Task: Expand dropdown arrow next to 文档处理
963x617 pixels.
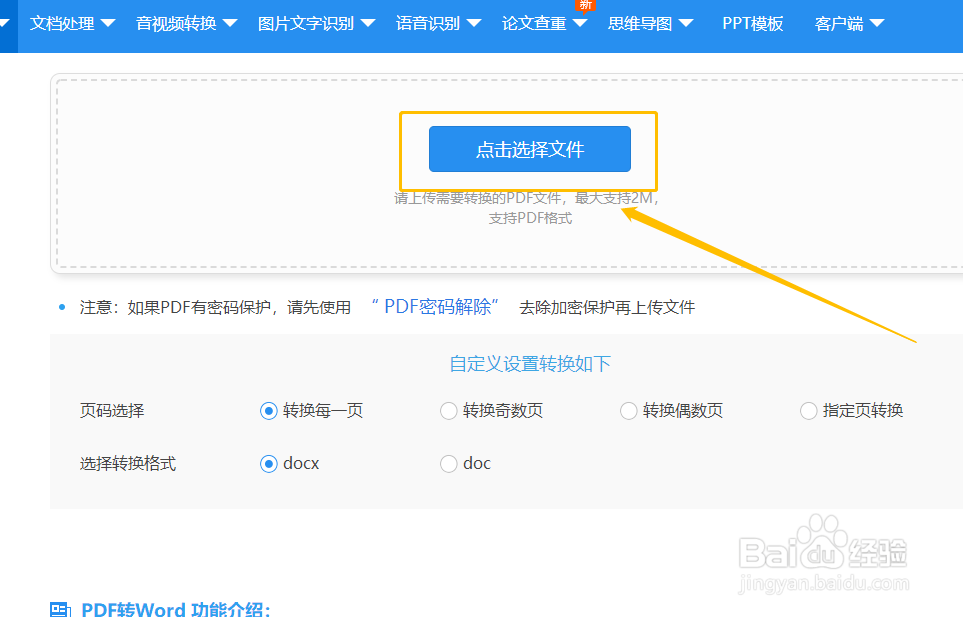Action: (x=108, y=23)
